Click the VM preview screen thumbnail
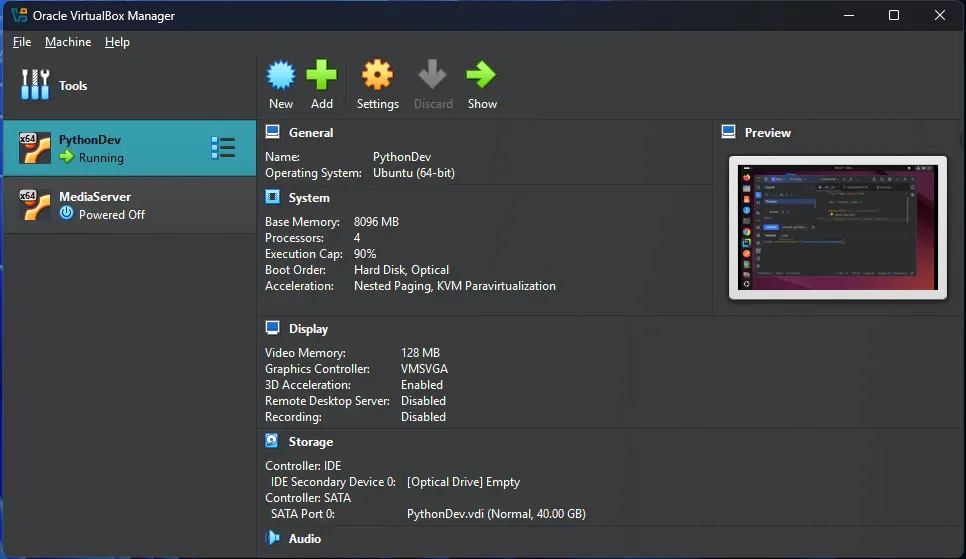 click(837, 227)
